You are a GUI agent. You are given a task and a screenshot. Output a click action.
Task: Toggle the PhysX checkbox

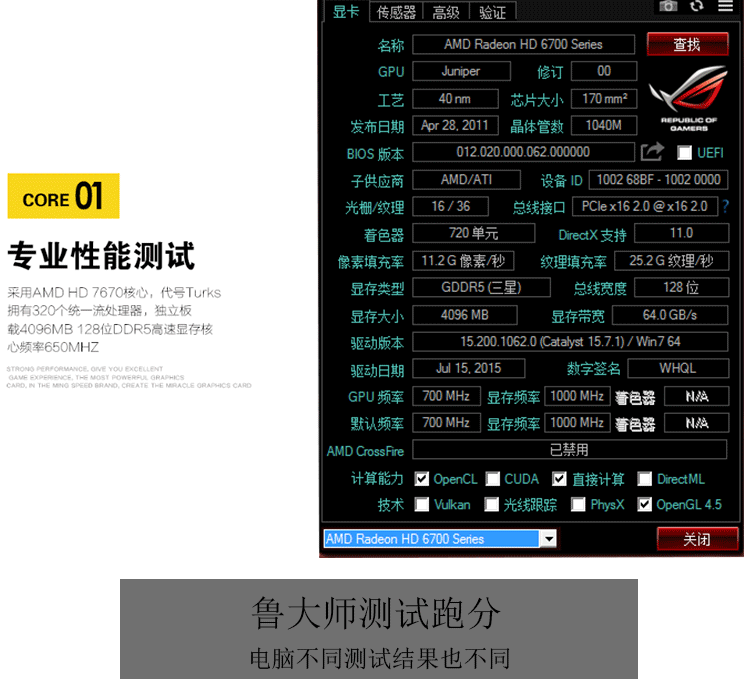point(578,504)
